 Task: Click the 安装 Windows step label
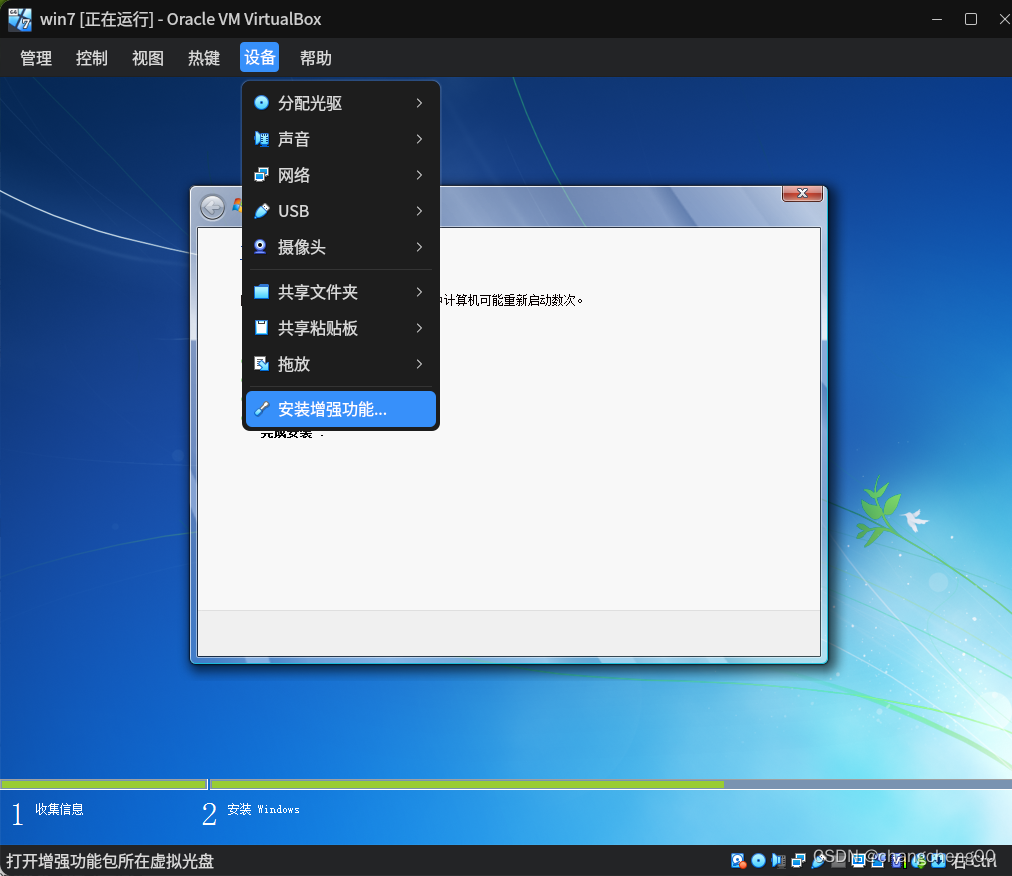[x=263, y=810]
